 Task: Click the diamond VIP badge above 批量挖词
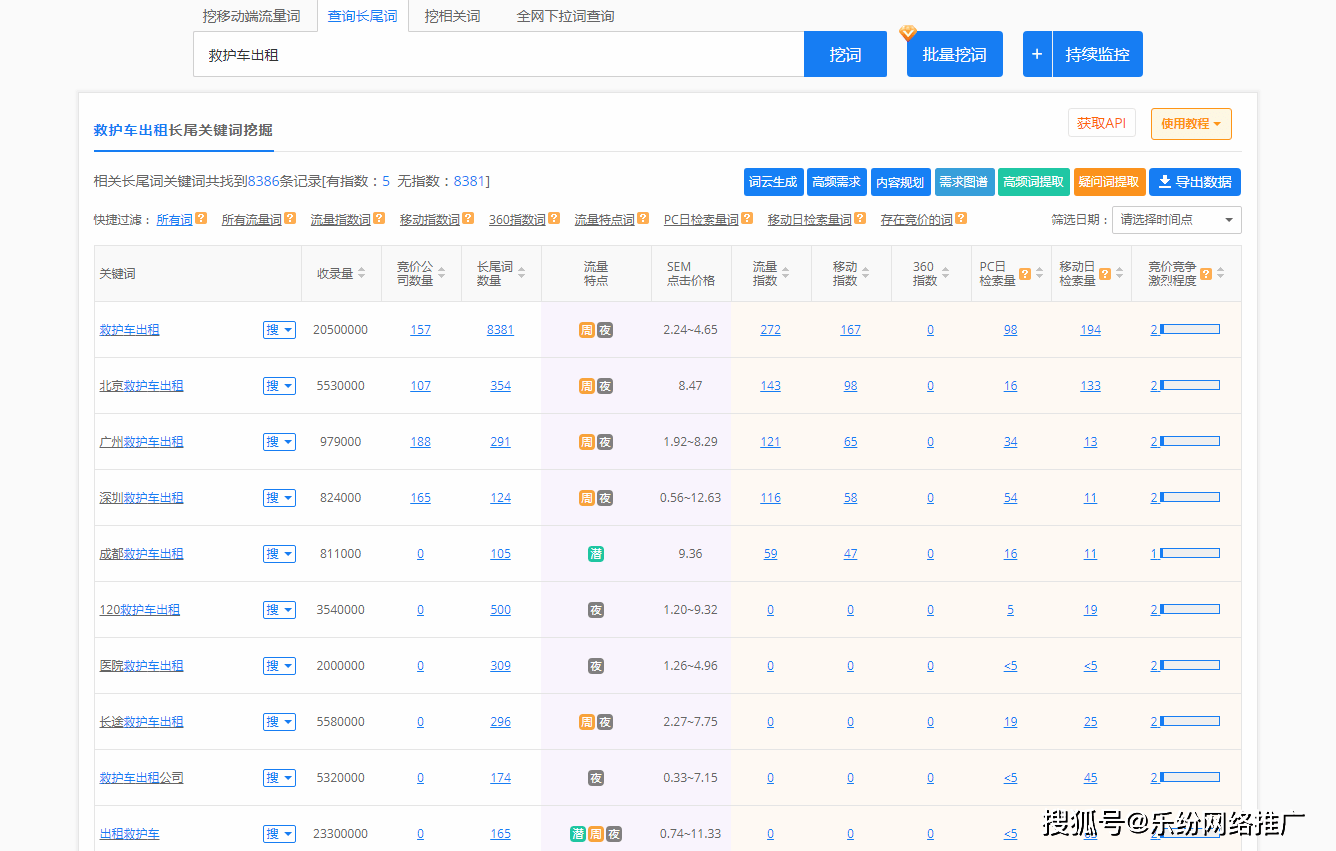point(908,33)
